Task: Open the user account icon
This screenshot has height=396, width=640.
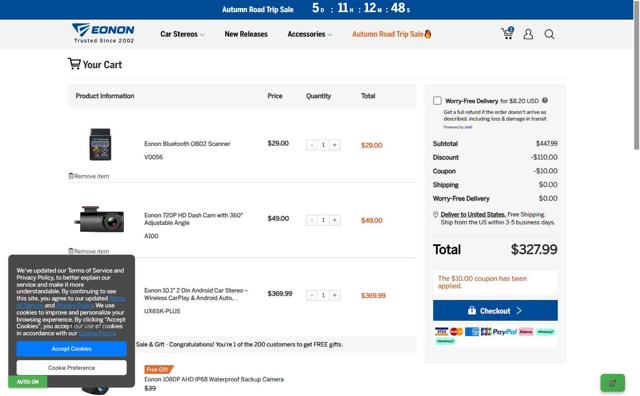Action: tap(528, 34)
